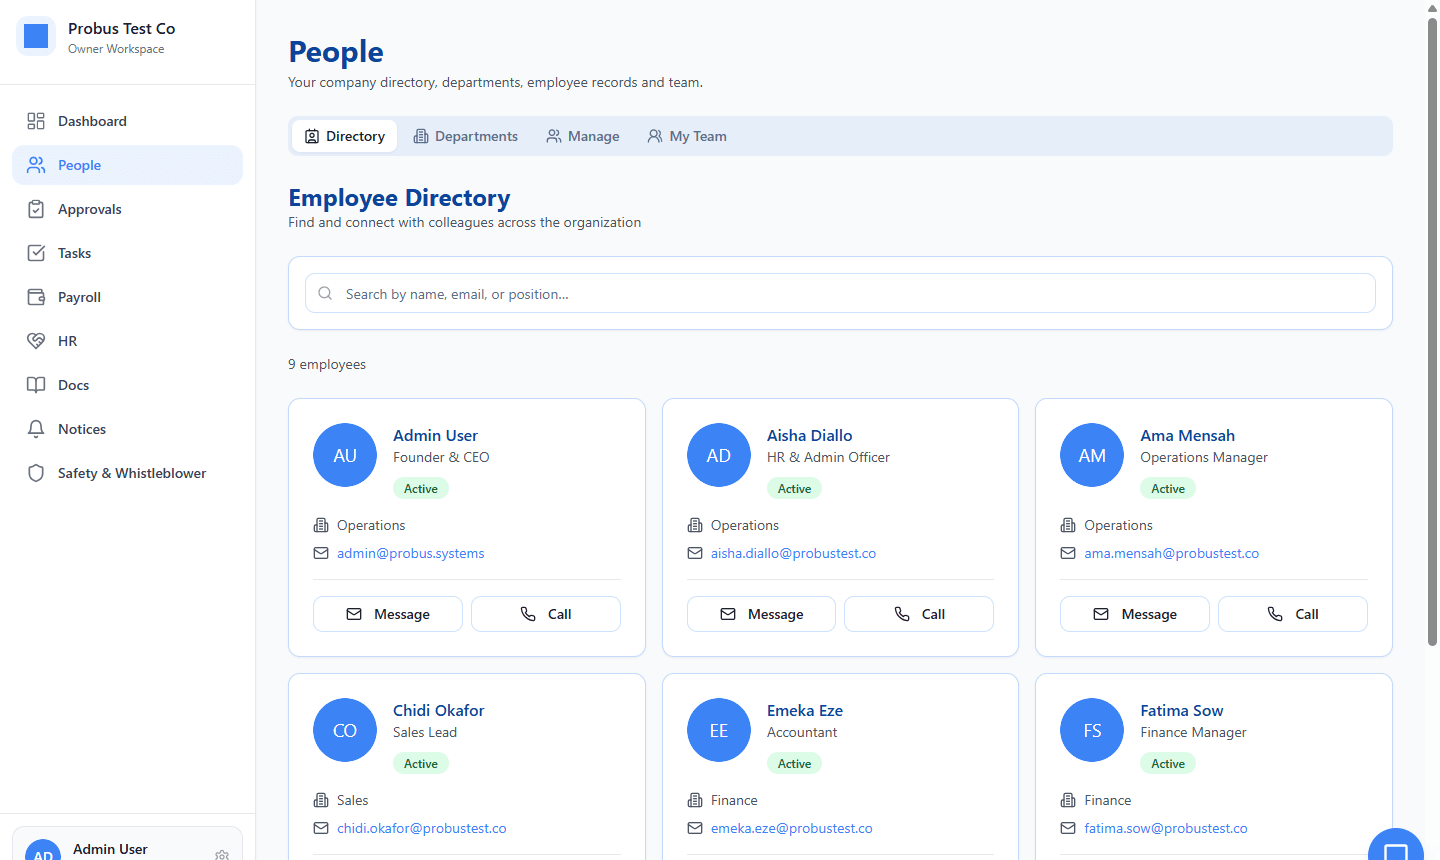Call Admin User
1440x860 pixels.
(546, 614)
